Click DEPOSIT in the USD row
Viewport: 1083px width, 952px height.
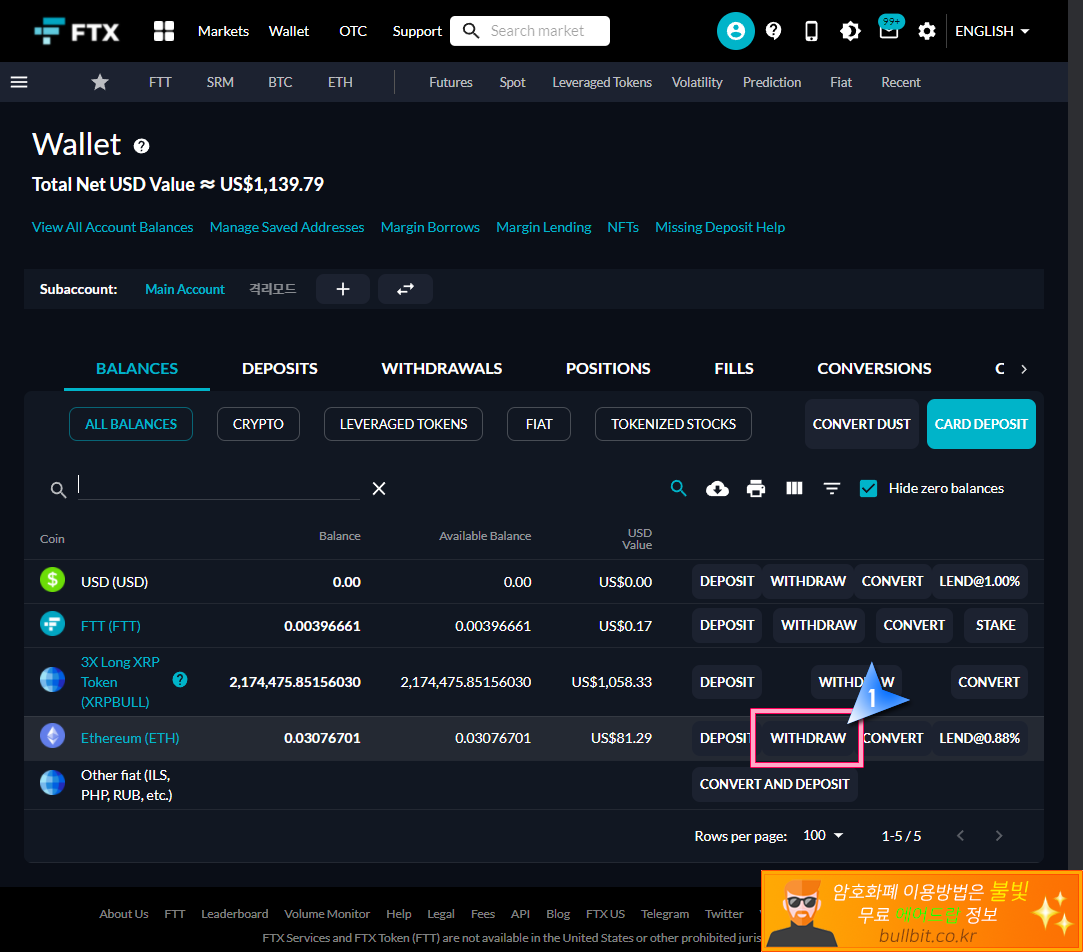coord(727,581)
